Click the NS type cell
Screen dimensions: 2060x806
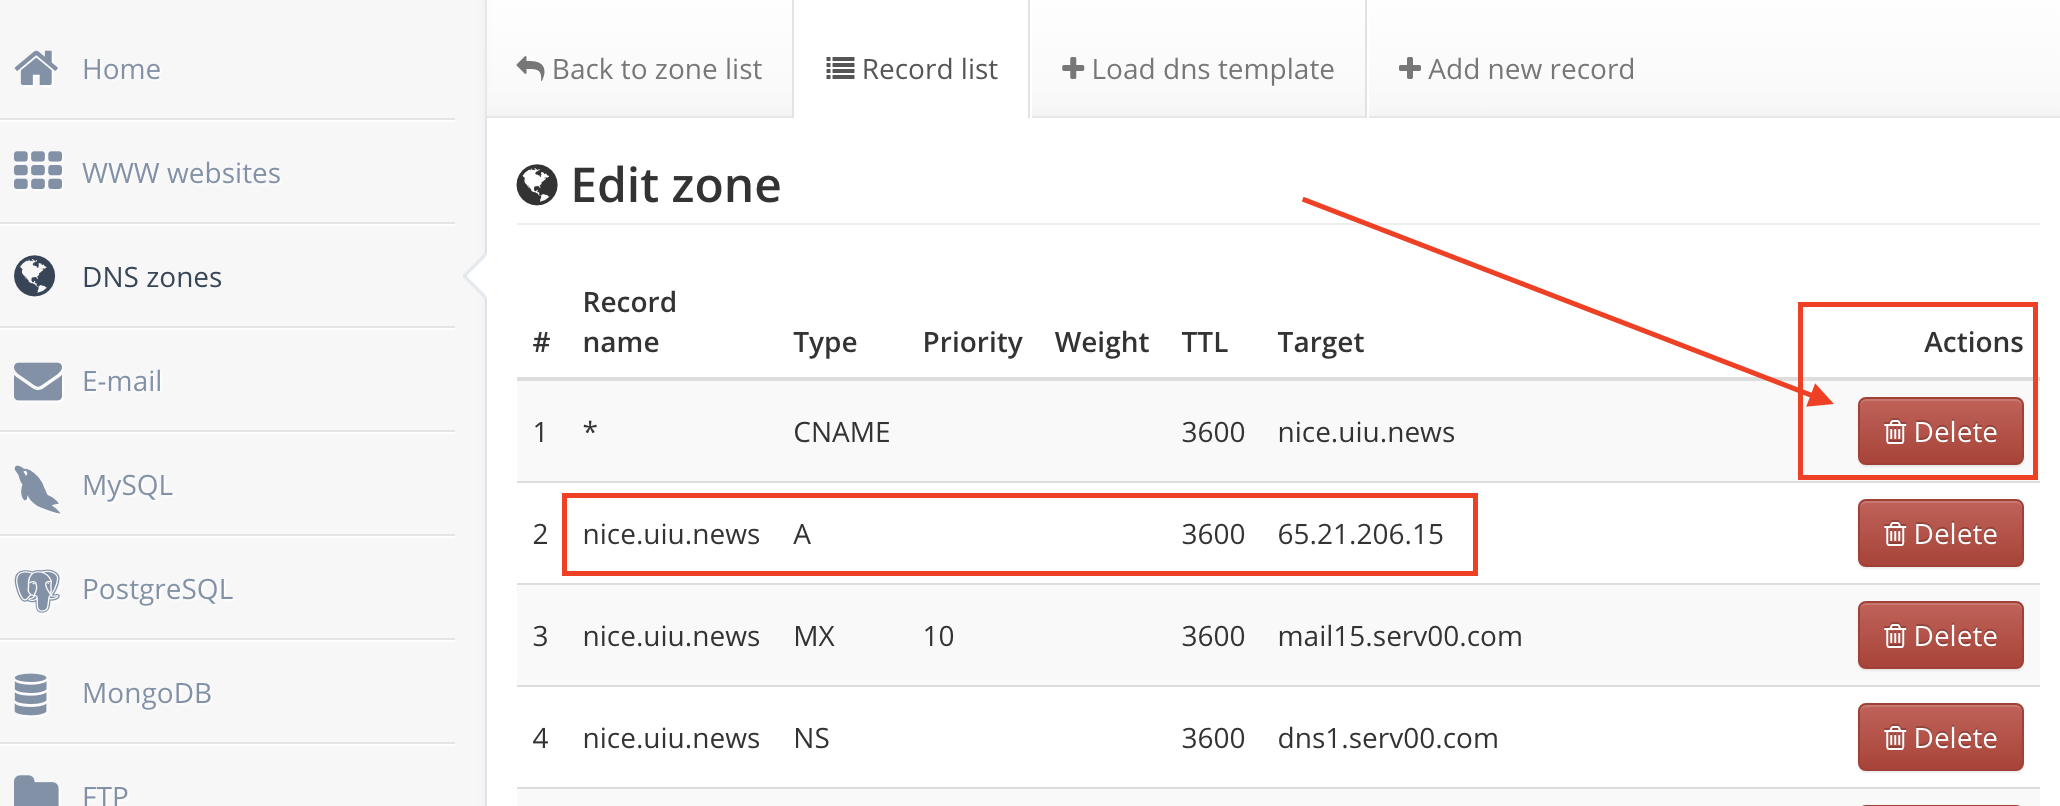[x=811, y=738]
